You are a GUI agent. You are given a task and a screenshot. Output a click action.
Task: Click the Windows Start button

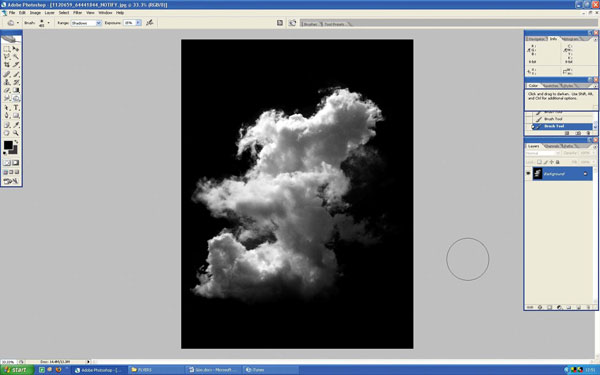(x=17, y=370)
